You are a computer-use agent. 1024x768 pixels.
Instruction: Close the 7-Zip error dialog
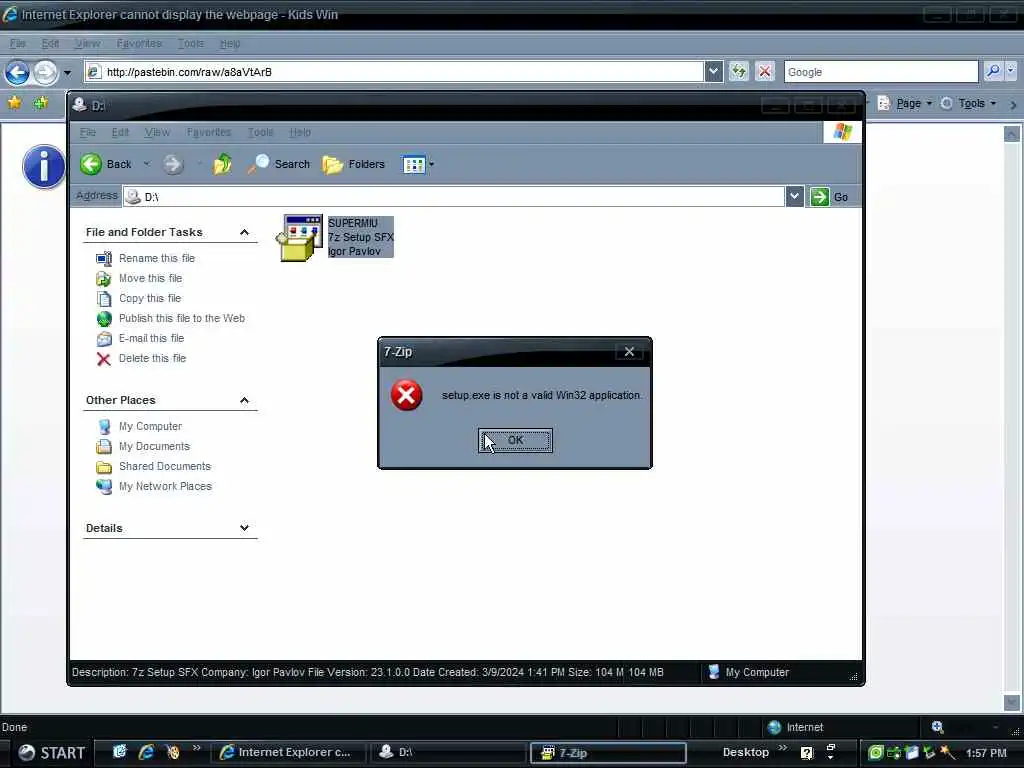[629, 351]
